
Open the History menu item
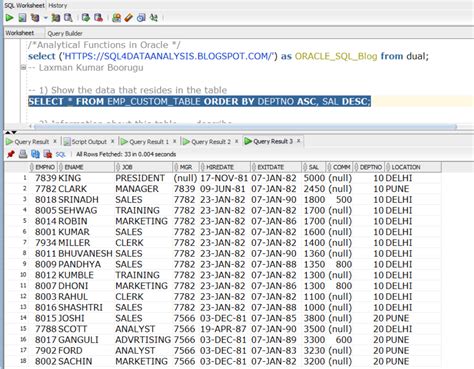tap(58, 5)
